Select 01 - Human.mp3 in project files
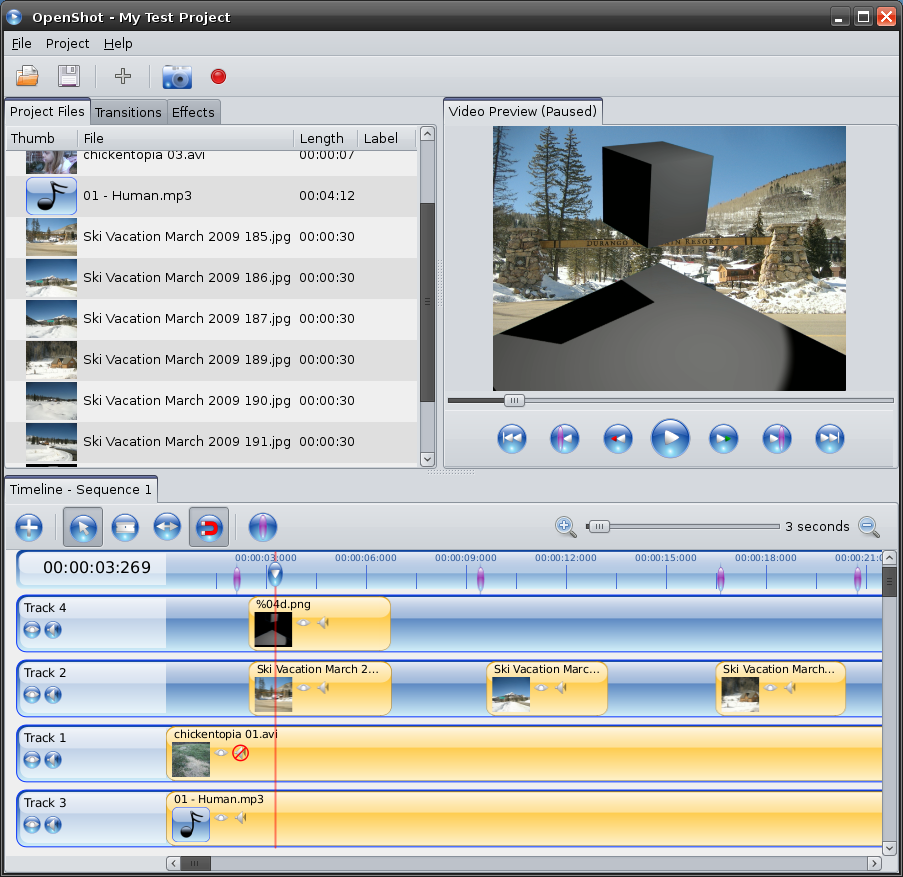This screenshot has width=903, height=877. click(137, 196)
